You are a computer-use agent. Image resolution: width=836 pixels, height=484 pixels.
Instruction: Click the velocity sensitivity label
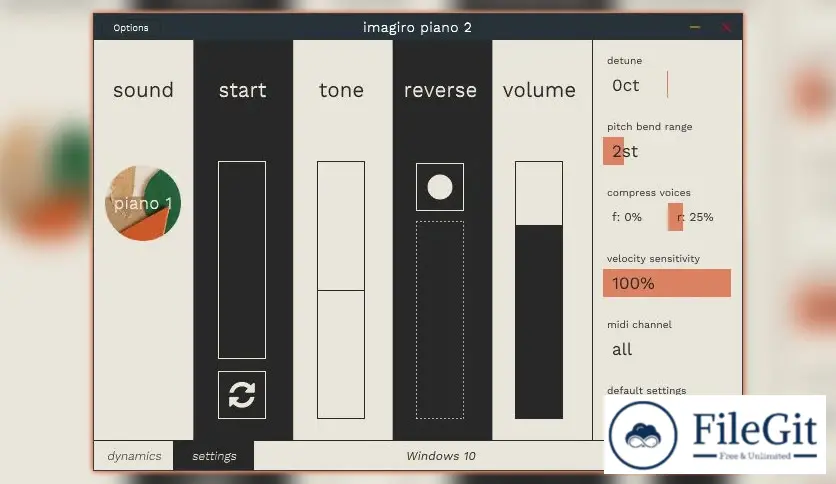click(653, 259)
